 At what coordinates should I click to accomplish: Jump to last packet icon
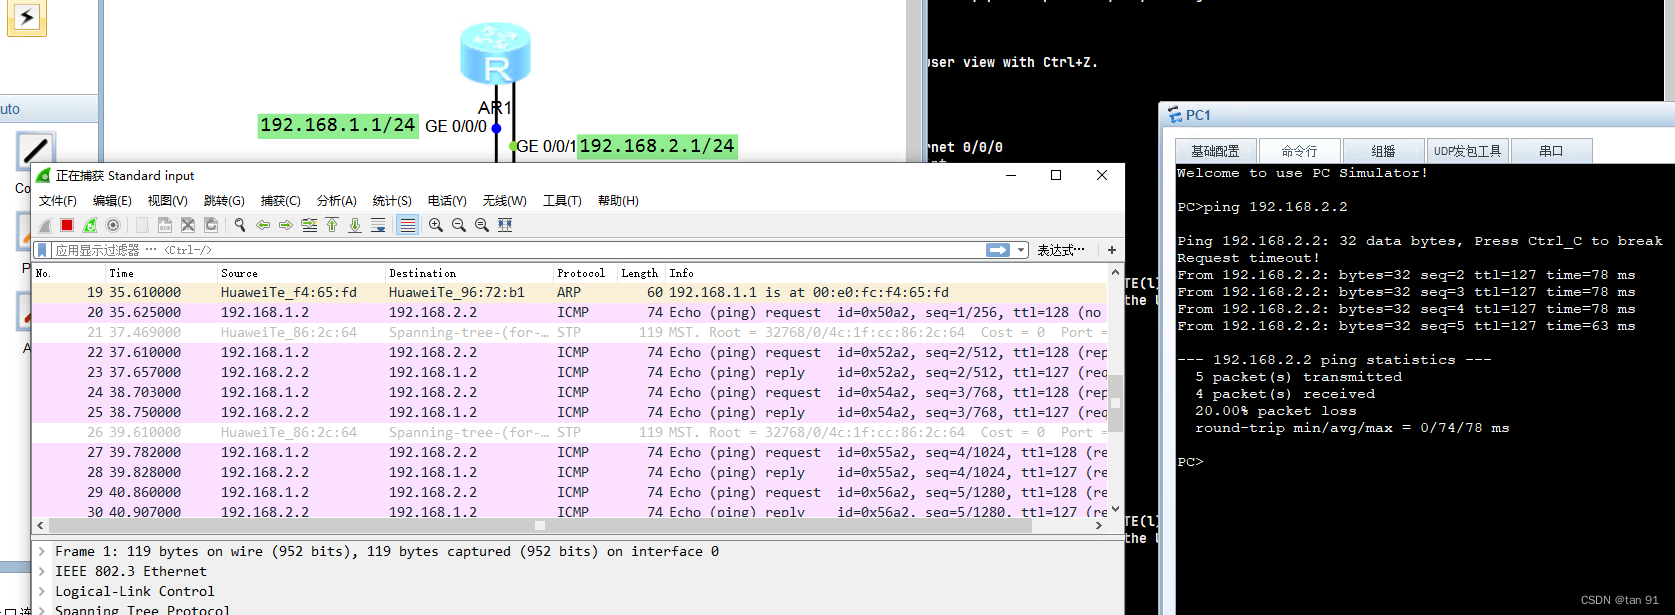tap(355, 225)
